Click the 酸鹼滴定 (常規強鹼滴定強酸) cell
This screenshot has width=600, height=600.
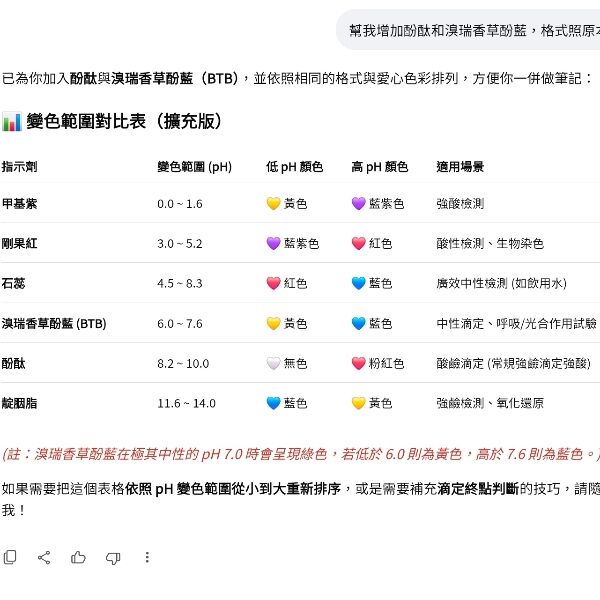(x=514, y=363)
